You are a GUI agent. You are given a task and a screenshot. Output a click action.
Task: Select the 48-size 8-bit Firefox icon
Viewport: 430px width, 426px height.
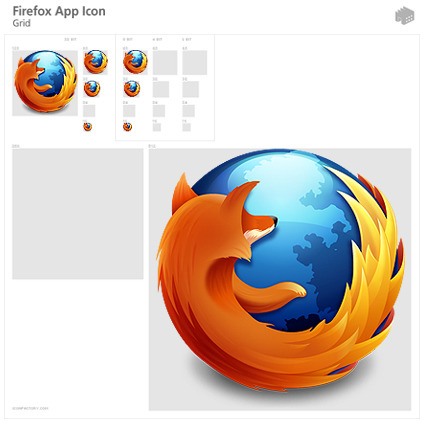[135, 62]
